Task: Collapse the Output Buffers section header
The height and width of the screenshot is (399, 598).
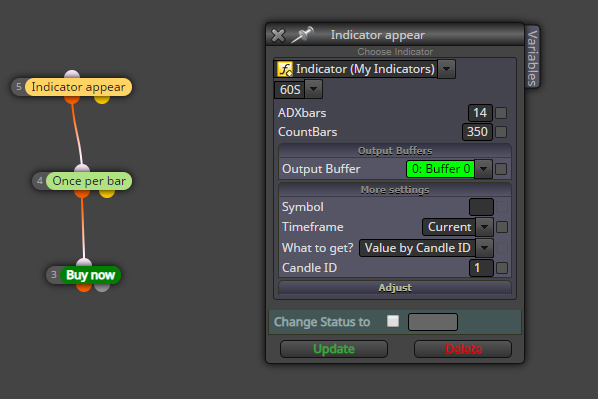Action: (395, 151)
